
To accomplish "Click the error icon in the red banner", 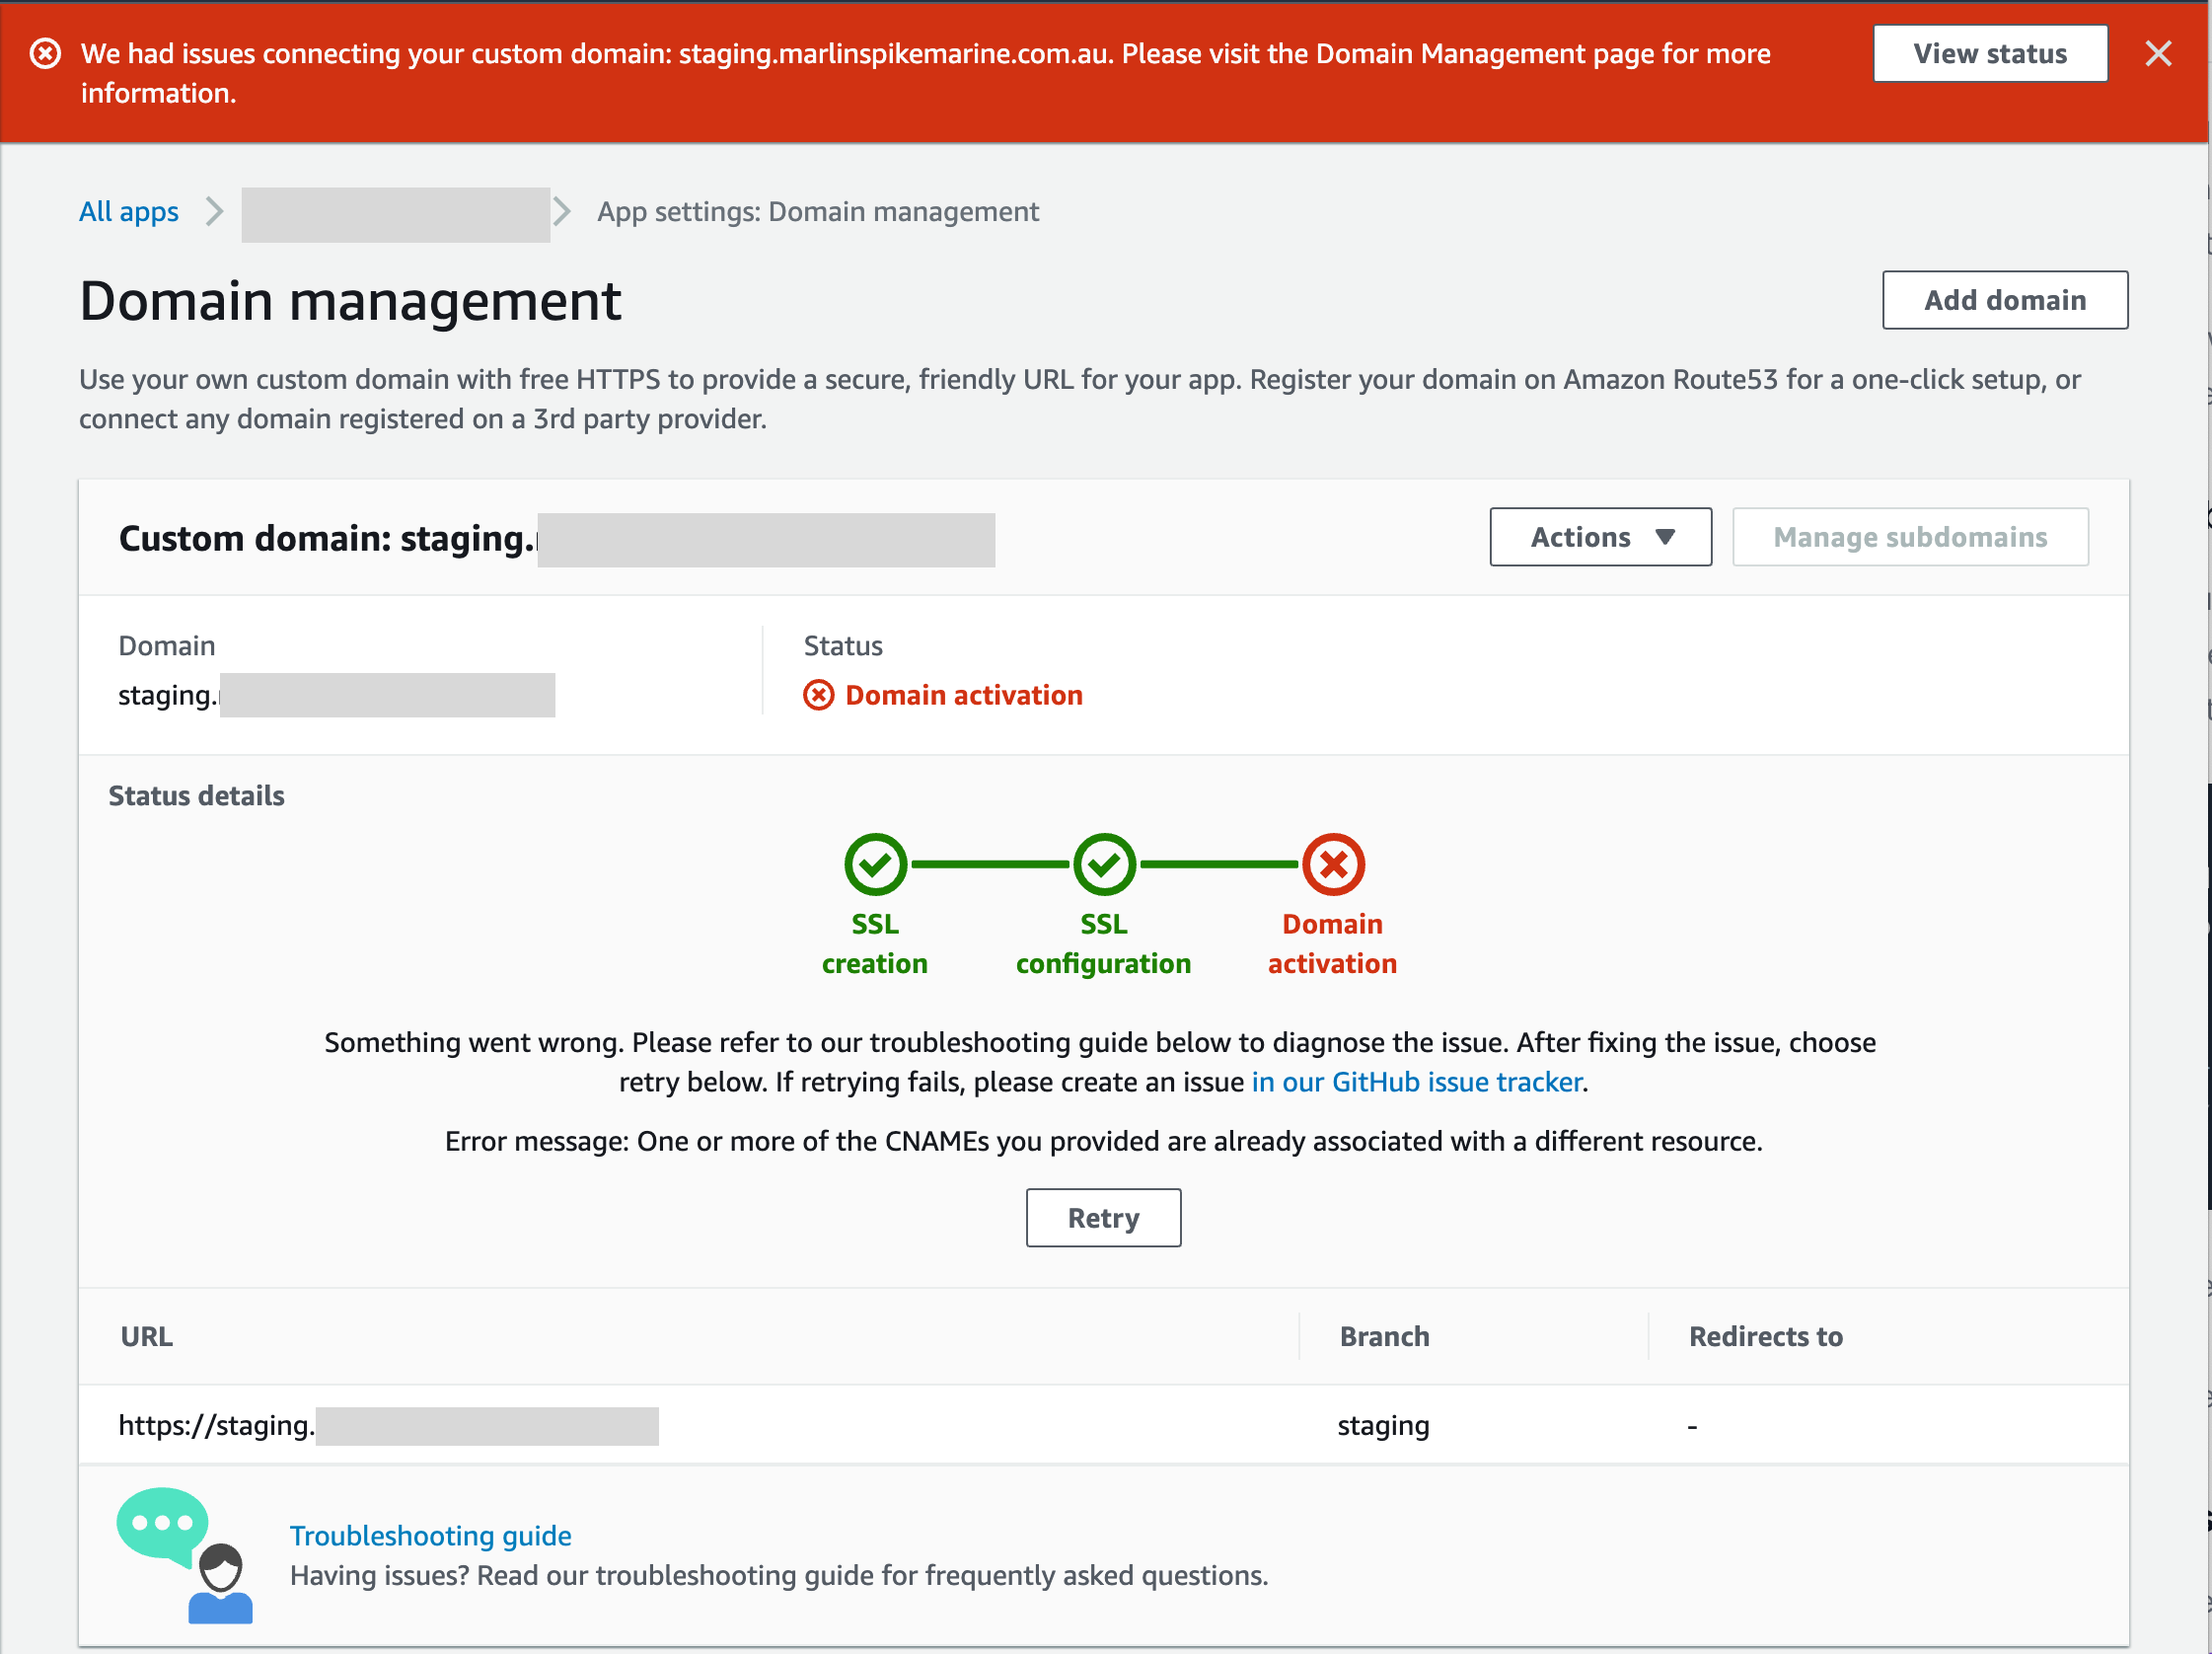I will (44, 53).
